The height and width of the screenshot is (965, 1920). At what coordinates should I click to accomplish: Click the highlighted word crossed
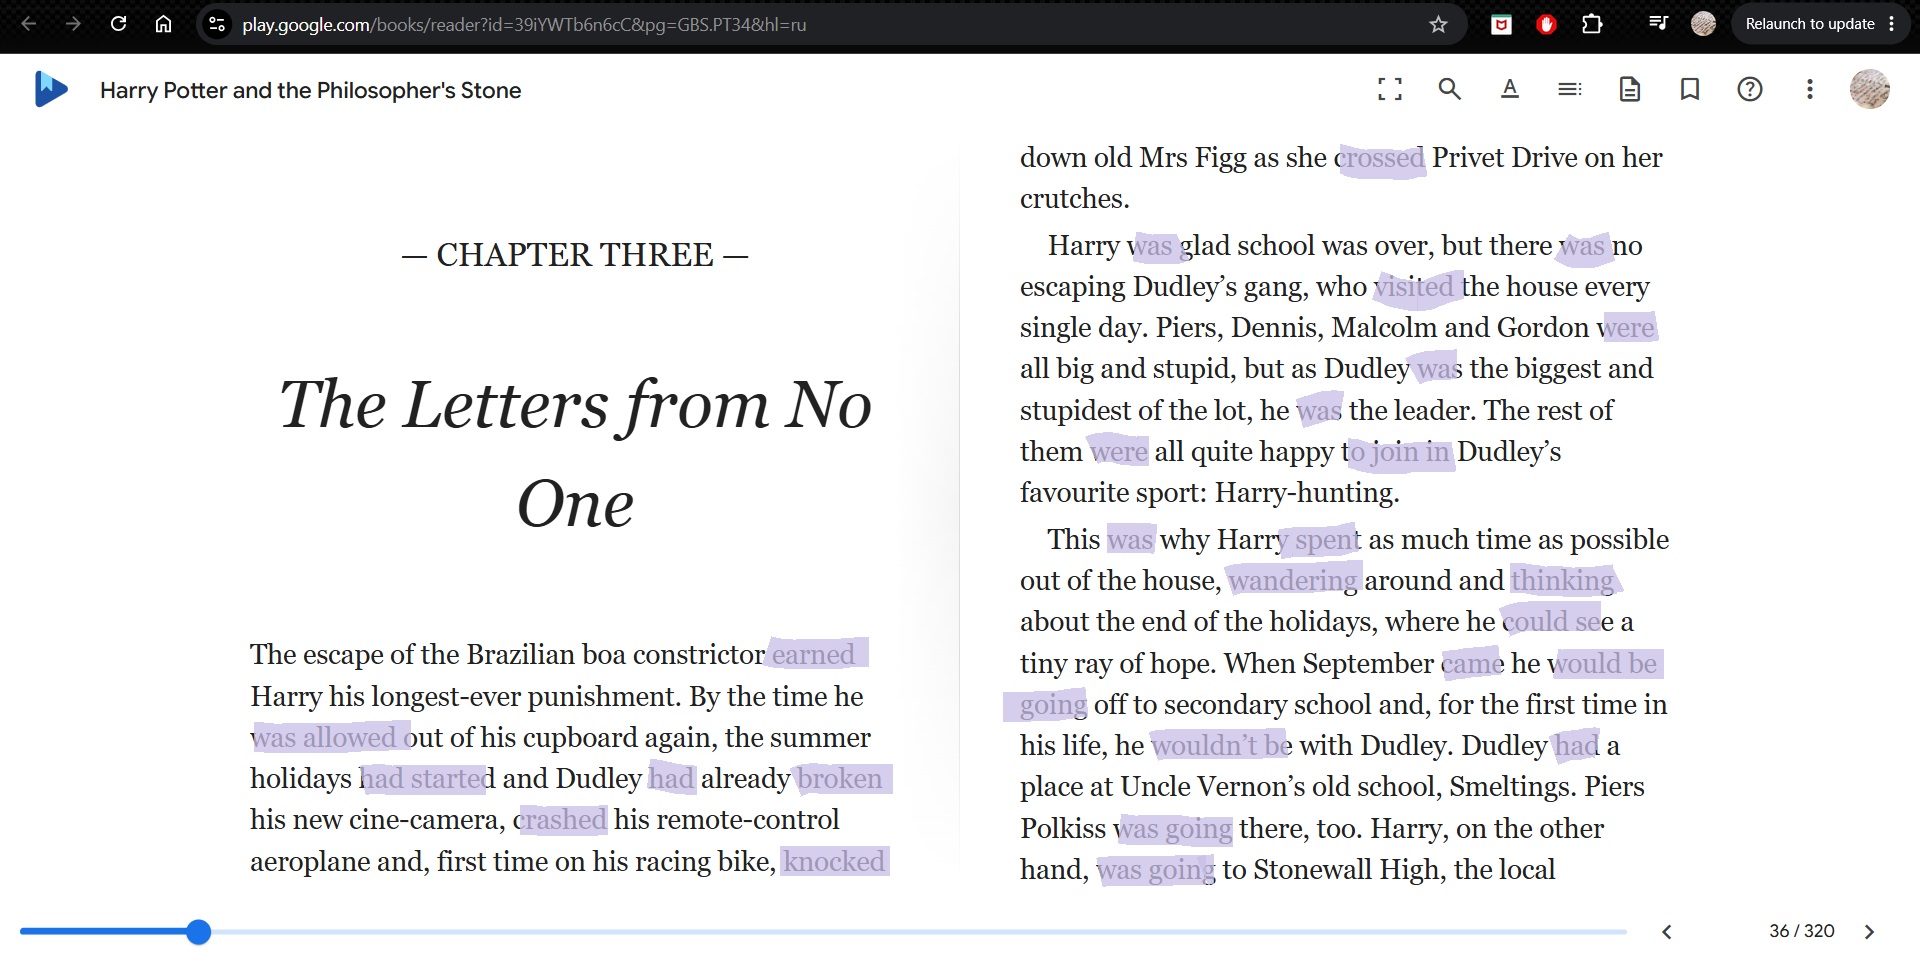(x=1381, y=158)
